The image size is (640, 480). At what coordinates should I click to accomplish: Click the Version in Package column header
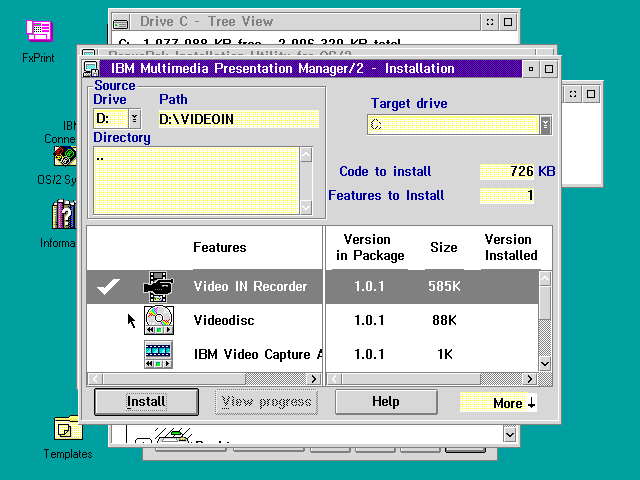click(370, 247)
